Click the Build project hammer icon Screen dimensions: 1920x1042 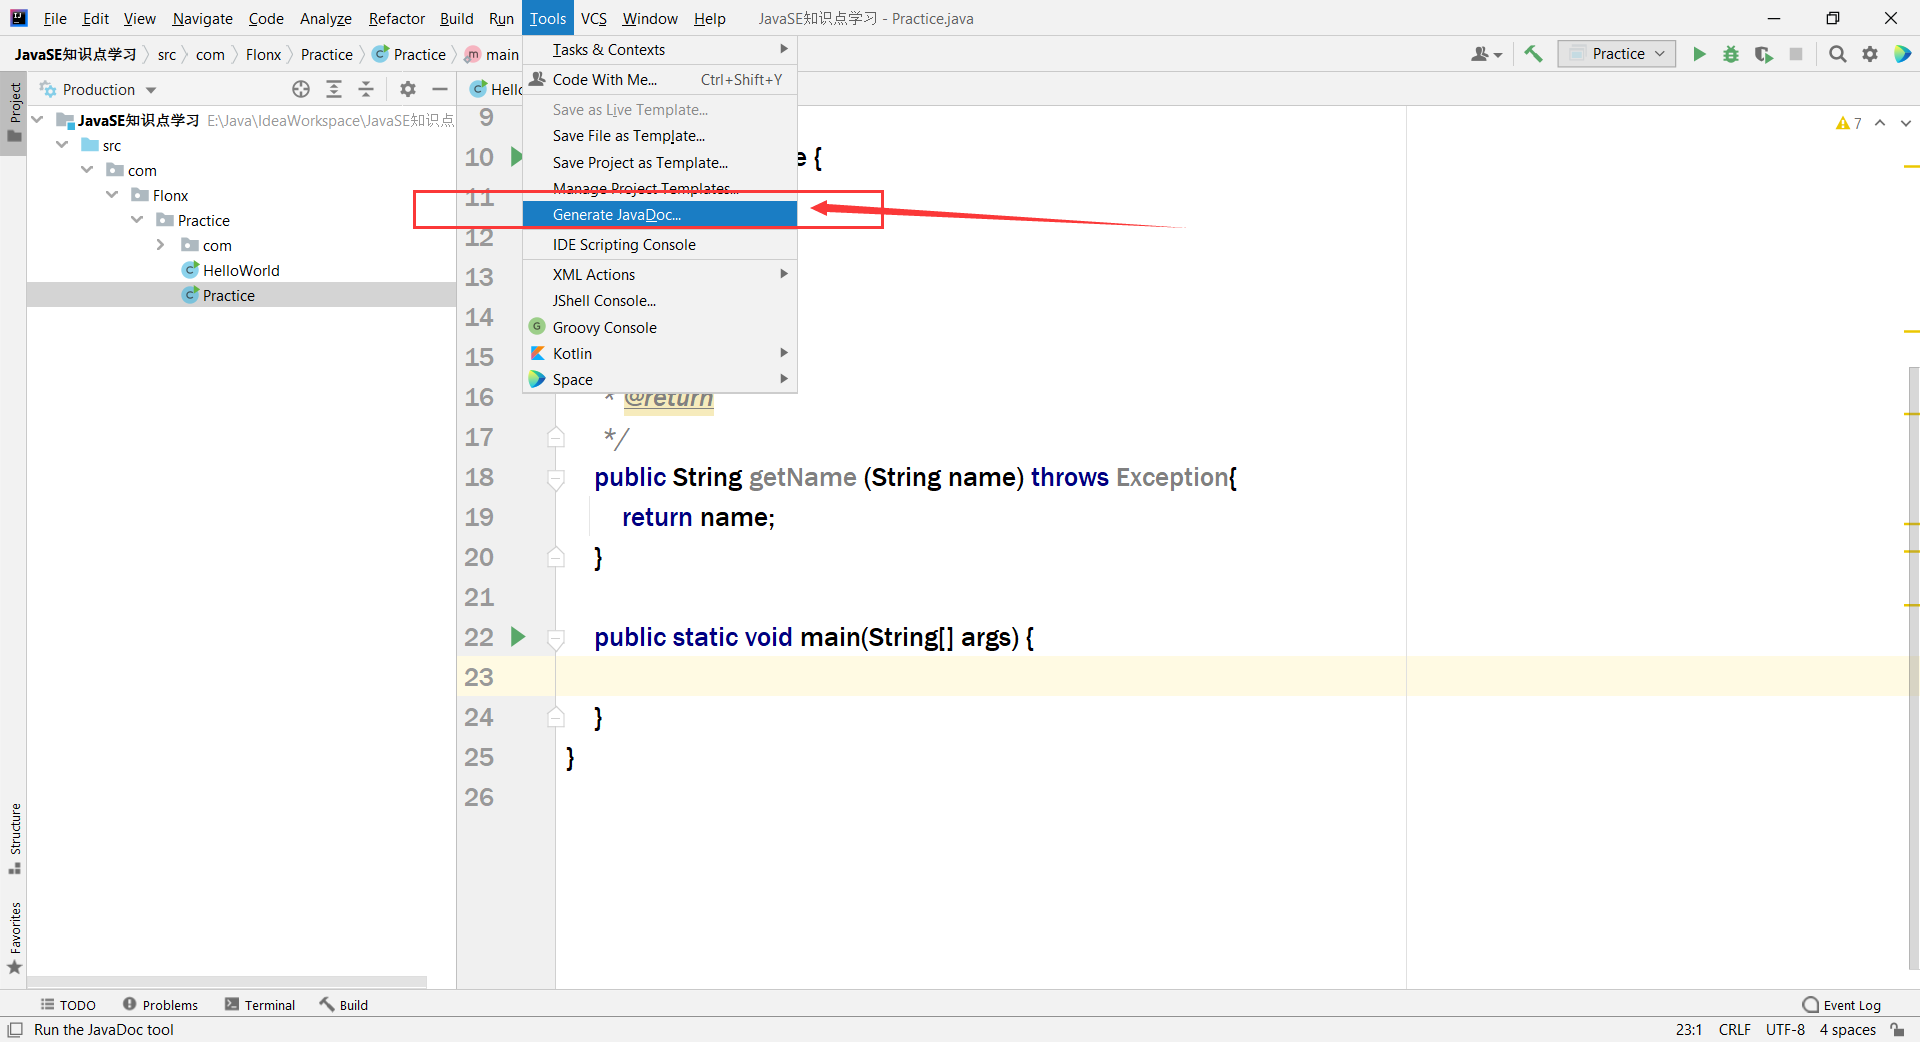[x=1533, y=54]
